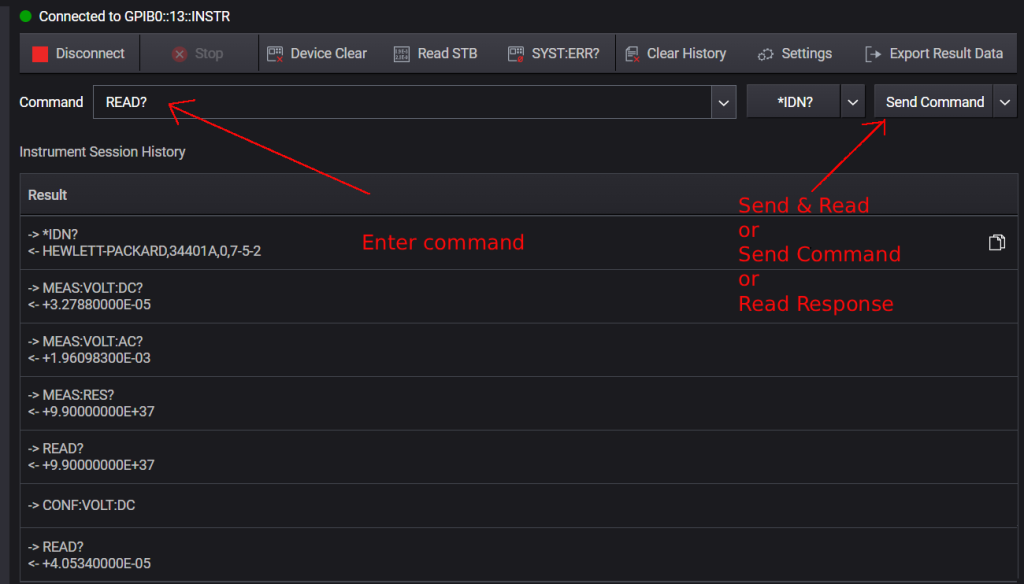Image resolution: width=1024 pixels, height=584 pixels.
Task: Focus the Command input field
Action: [402, 102]
